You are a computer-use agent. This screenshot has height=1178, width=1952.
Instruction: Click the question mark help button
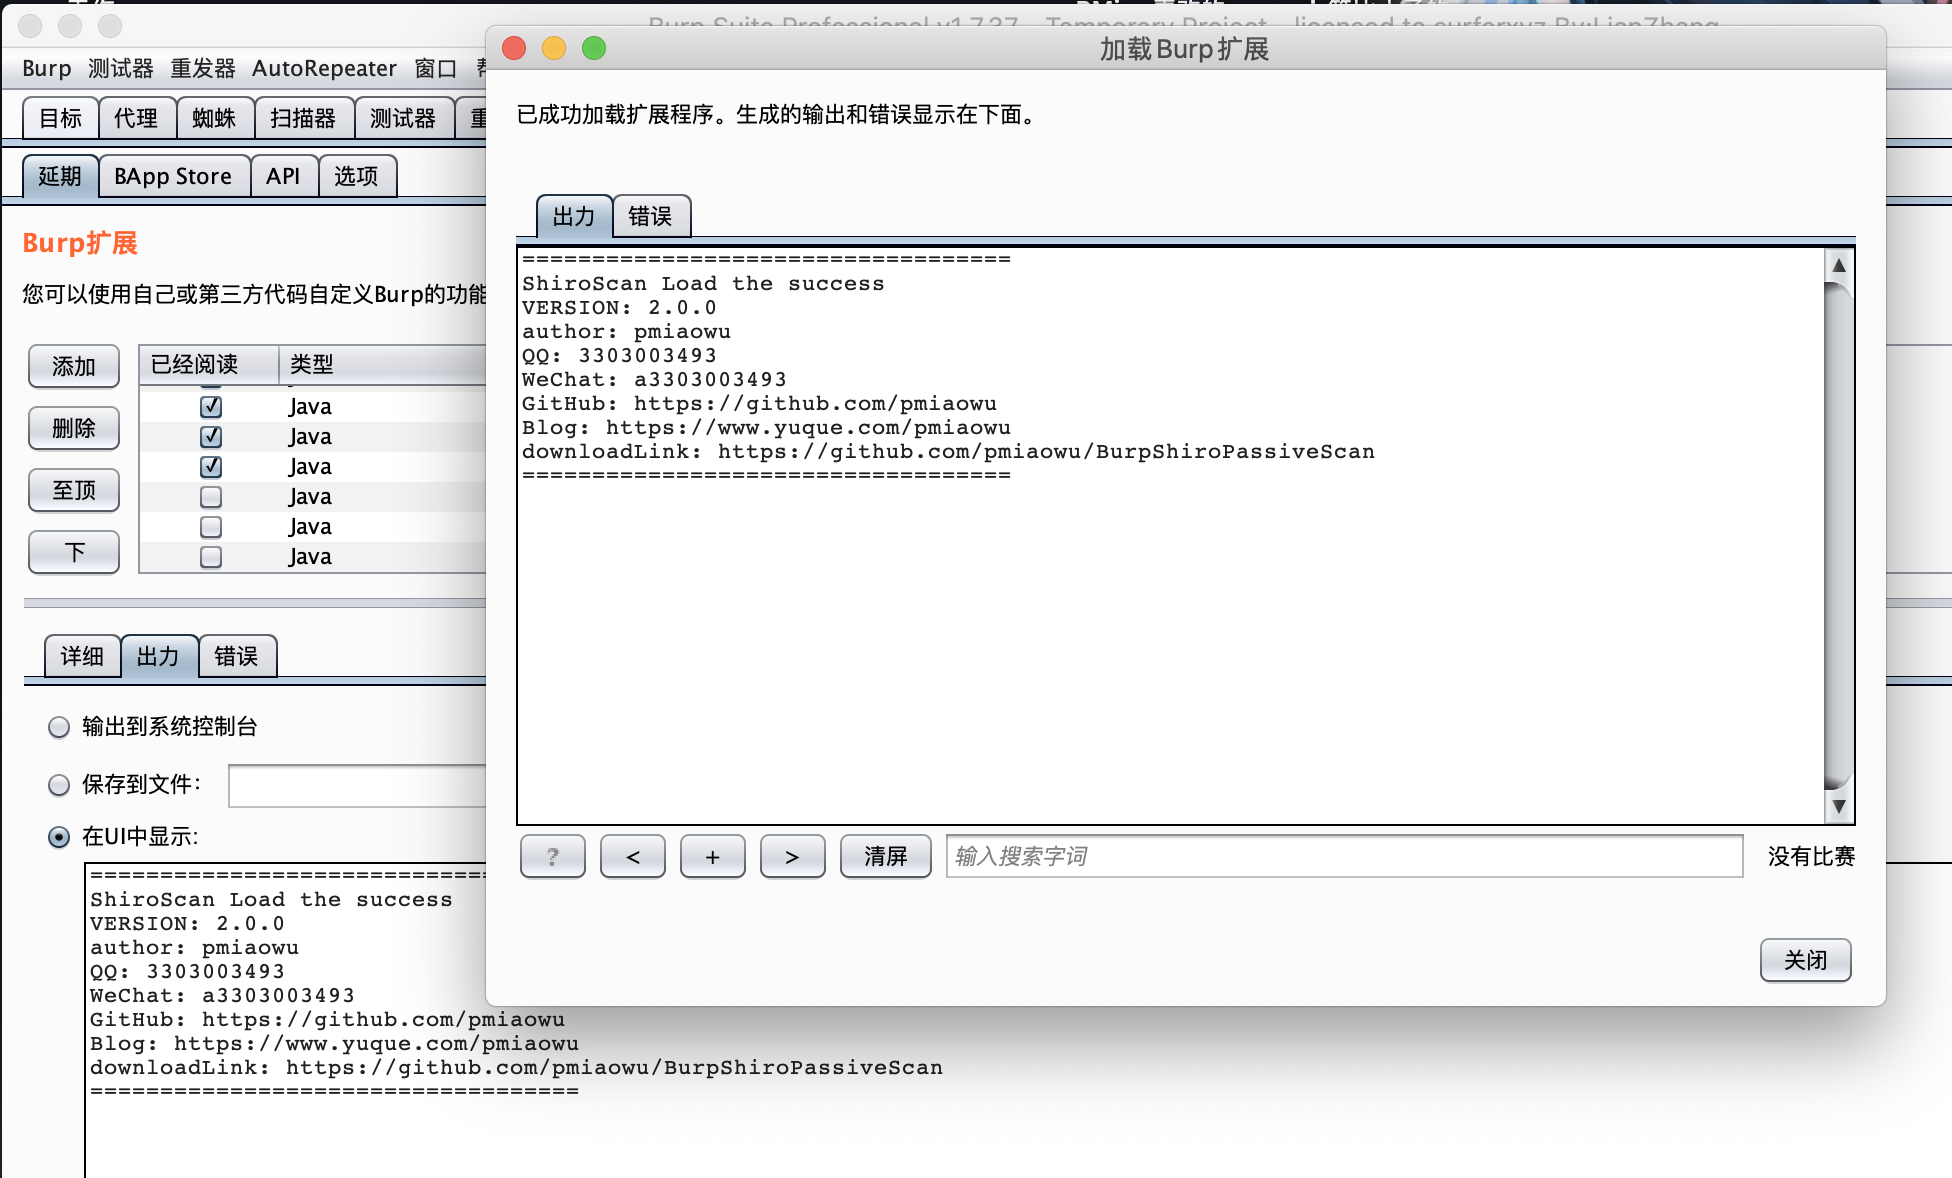click(x=552, y=856)
